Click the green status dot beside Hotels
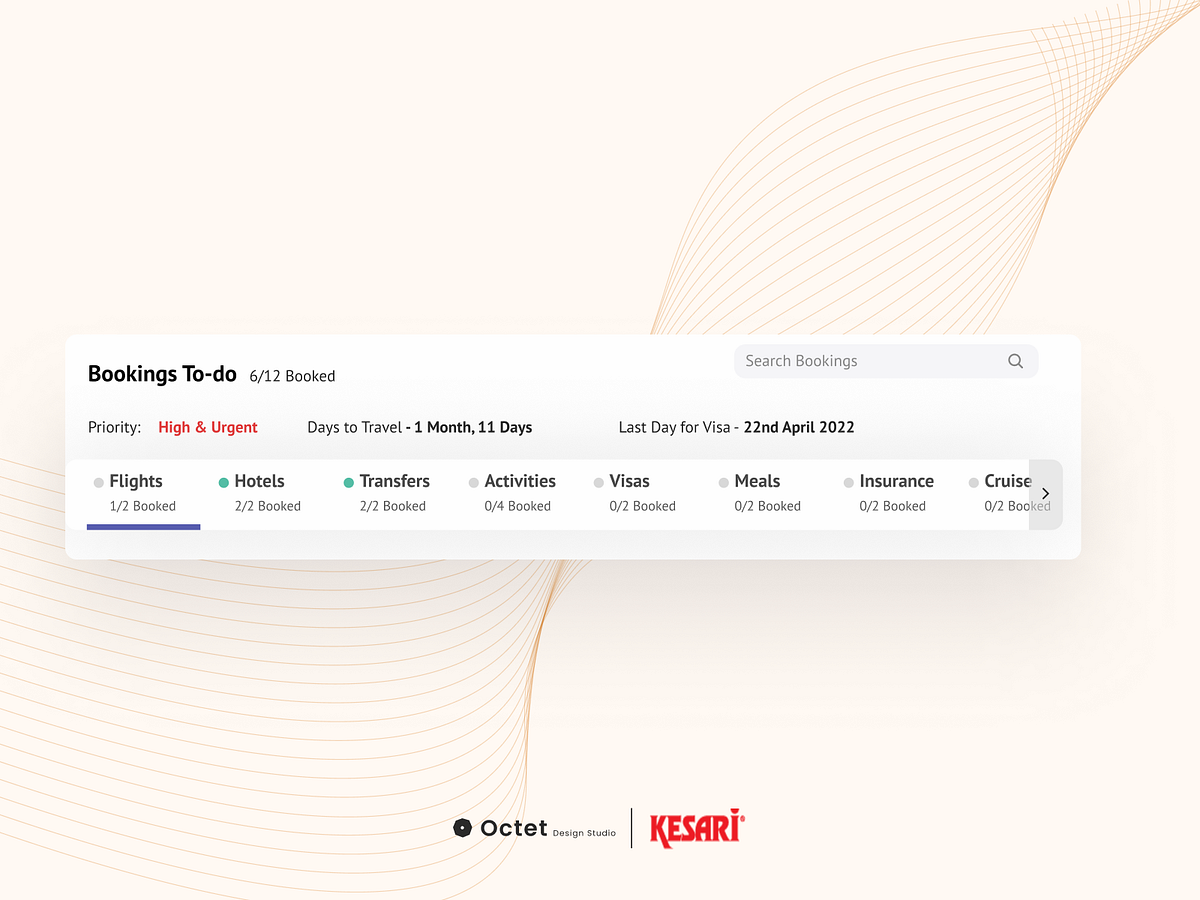 (x=222, y=481)
